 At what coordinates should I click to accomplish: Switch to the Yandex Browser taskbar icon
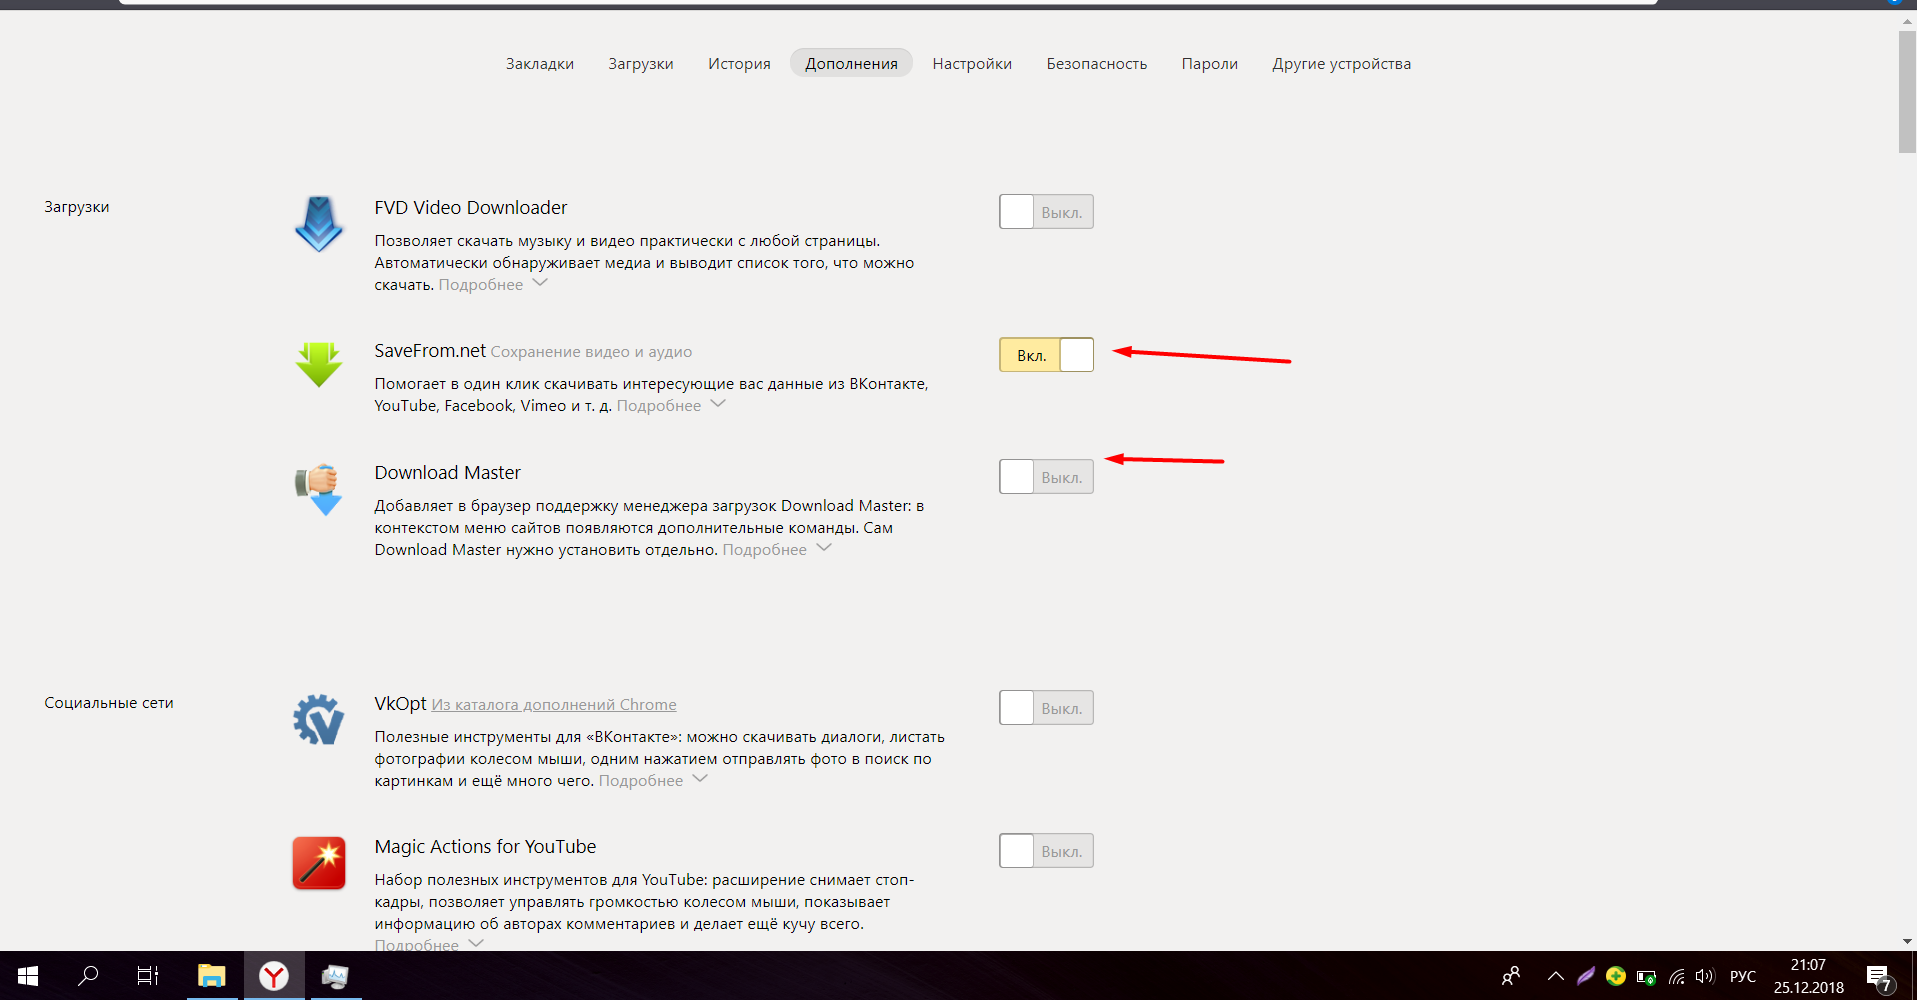coord(273,976)
